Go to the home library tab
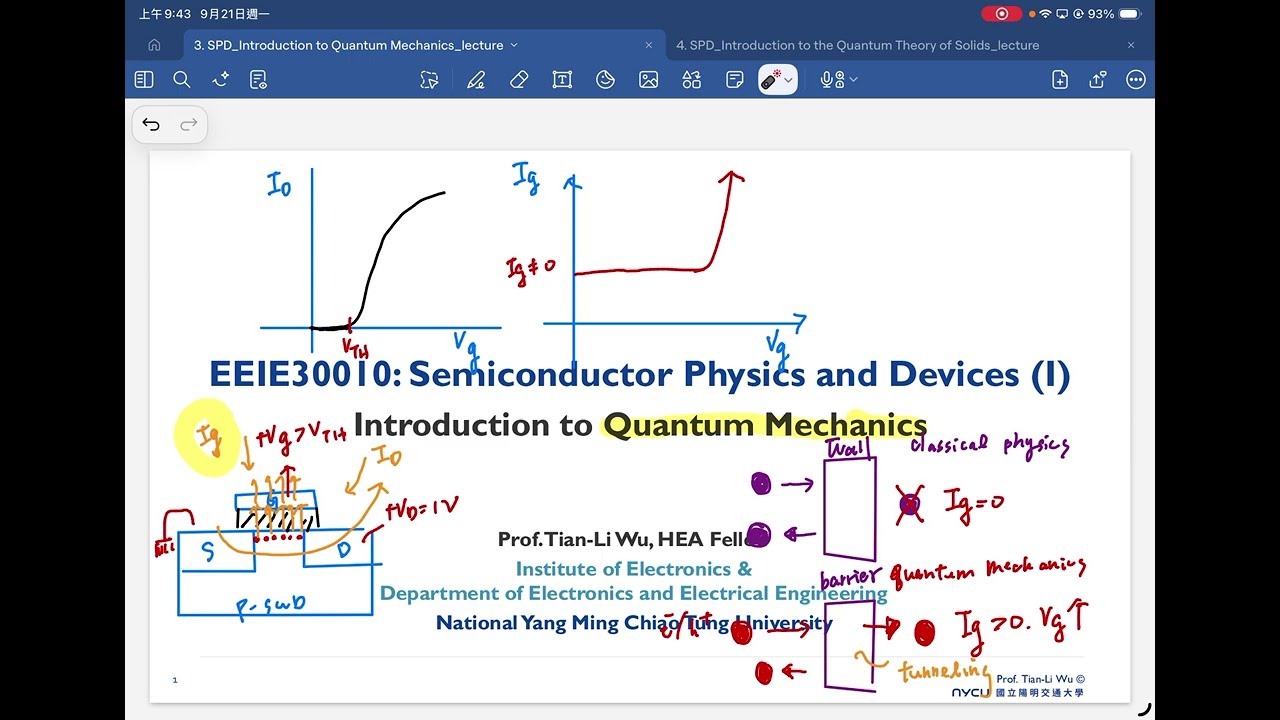Viewport: 1280px width, 720px height. point(154,45)
